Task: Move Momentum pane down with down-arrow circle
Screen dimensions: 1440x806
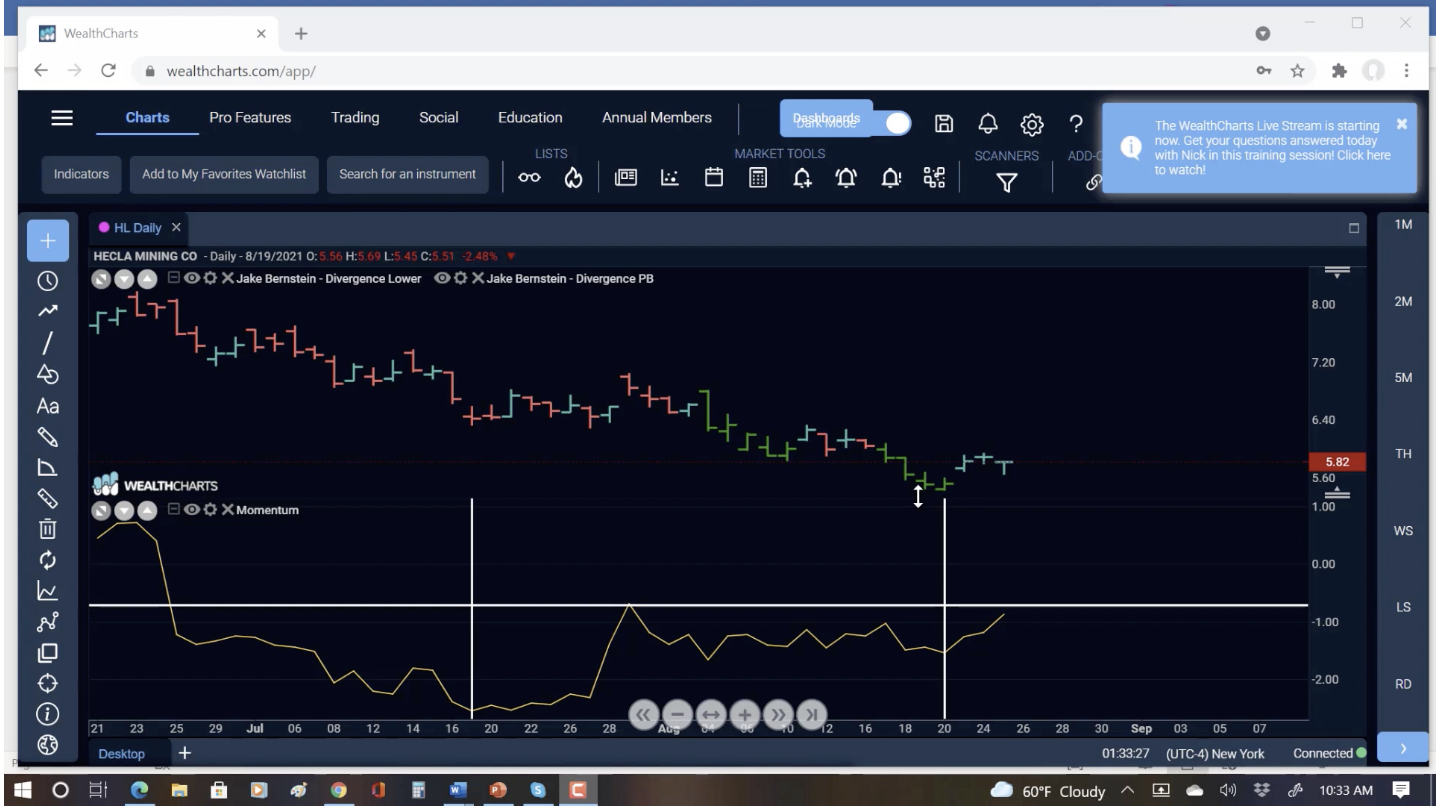Action: click(124, 510)
